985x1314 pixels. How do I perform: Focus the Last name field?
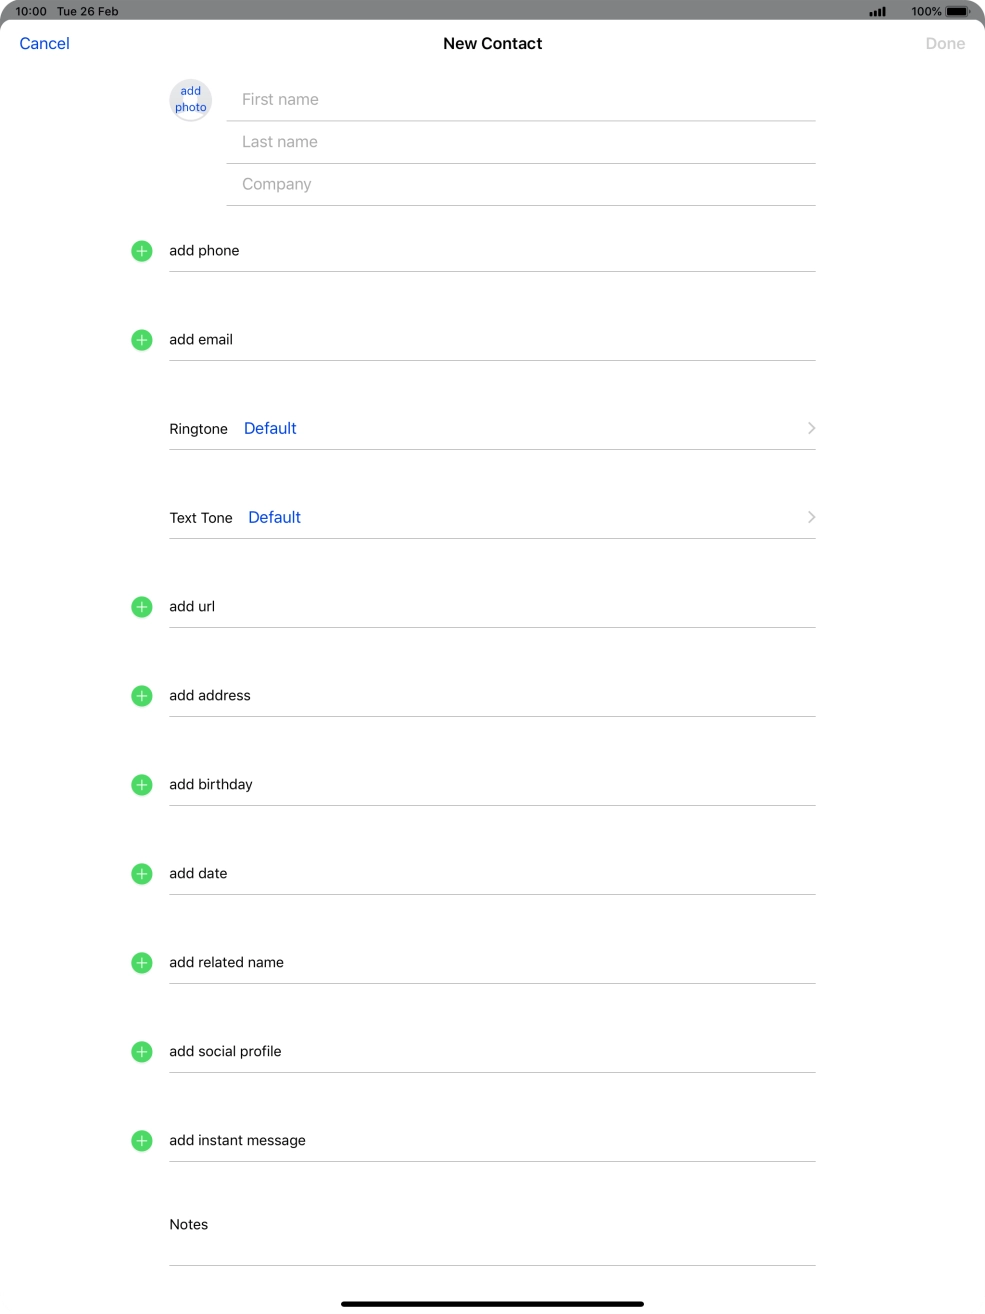520,142
